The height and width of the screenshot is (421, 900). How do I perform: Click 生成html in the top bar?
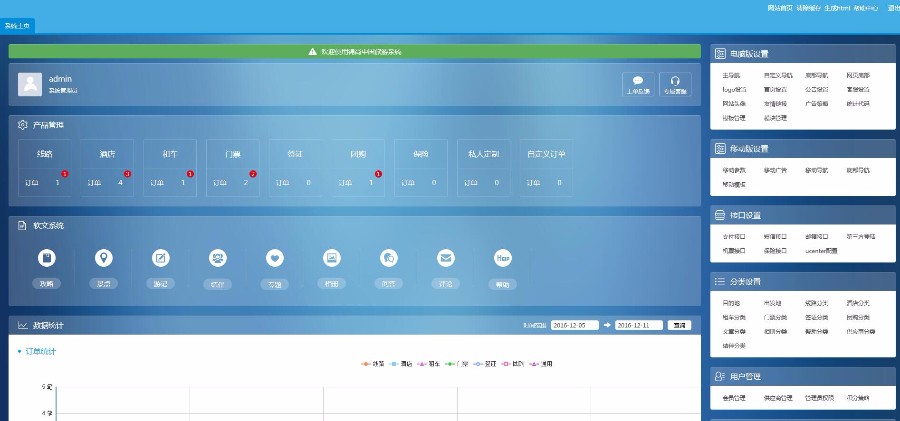point(837,9)
